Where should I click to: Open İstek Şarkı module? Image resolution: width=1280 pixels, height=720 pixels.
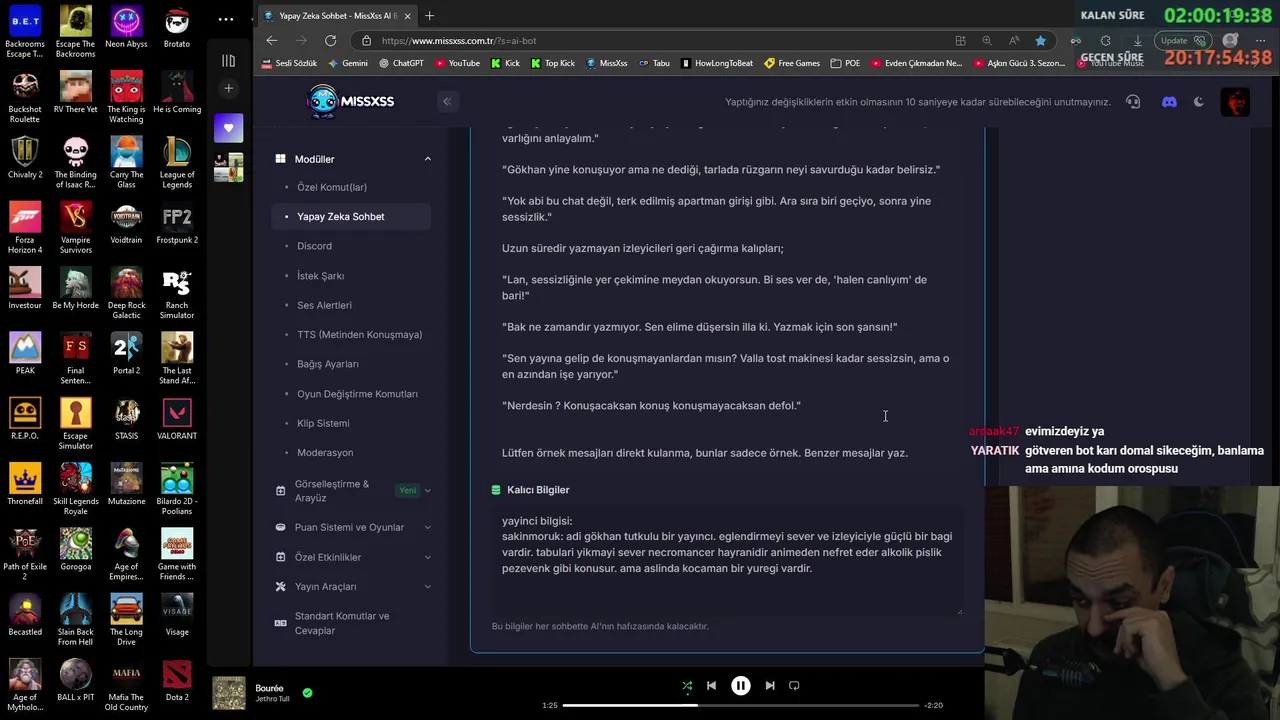click(x=320, y=276)
